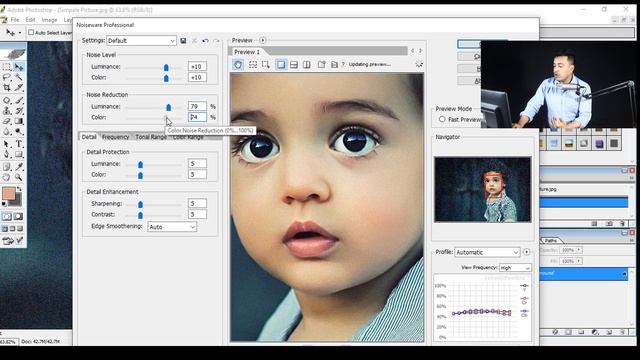Click the Noise Reduction Color percent field
This screenshot has height=360, width=640.
[x=198, y=117]
